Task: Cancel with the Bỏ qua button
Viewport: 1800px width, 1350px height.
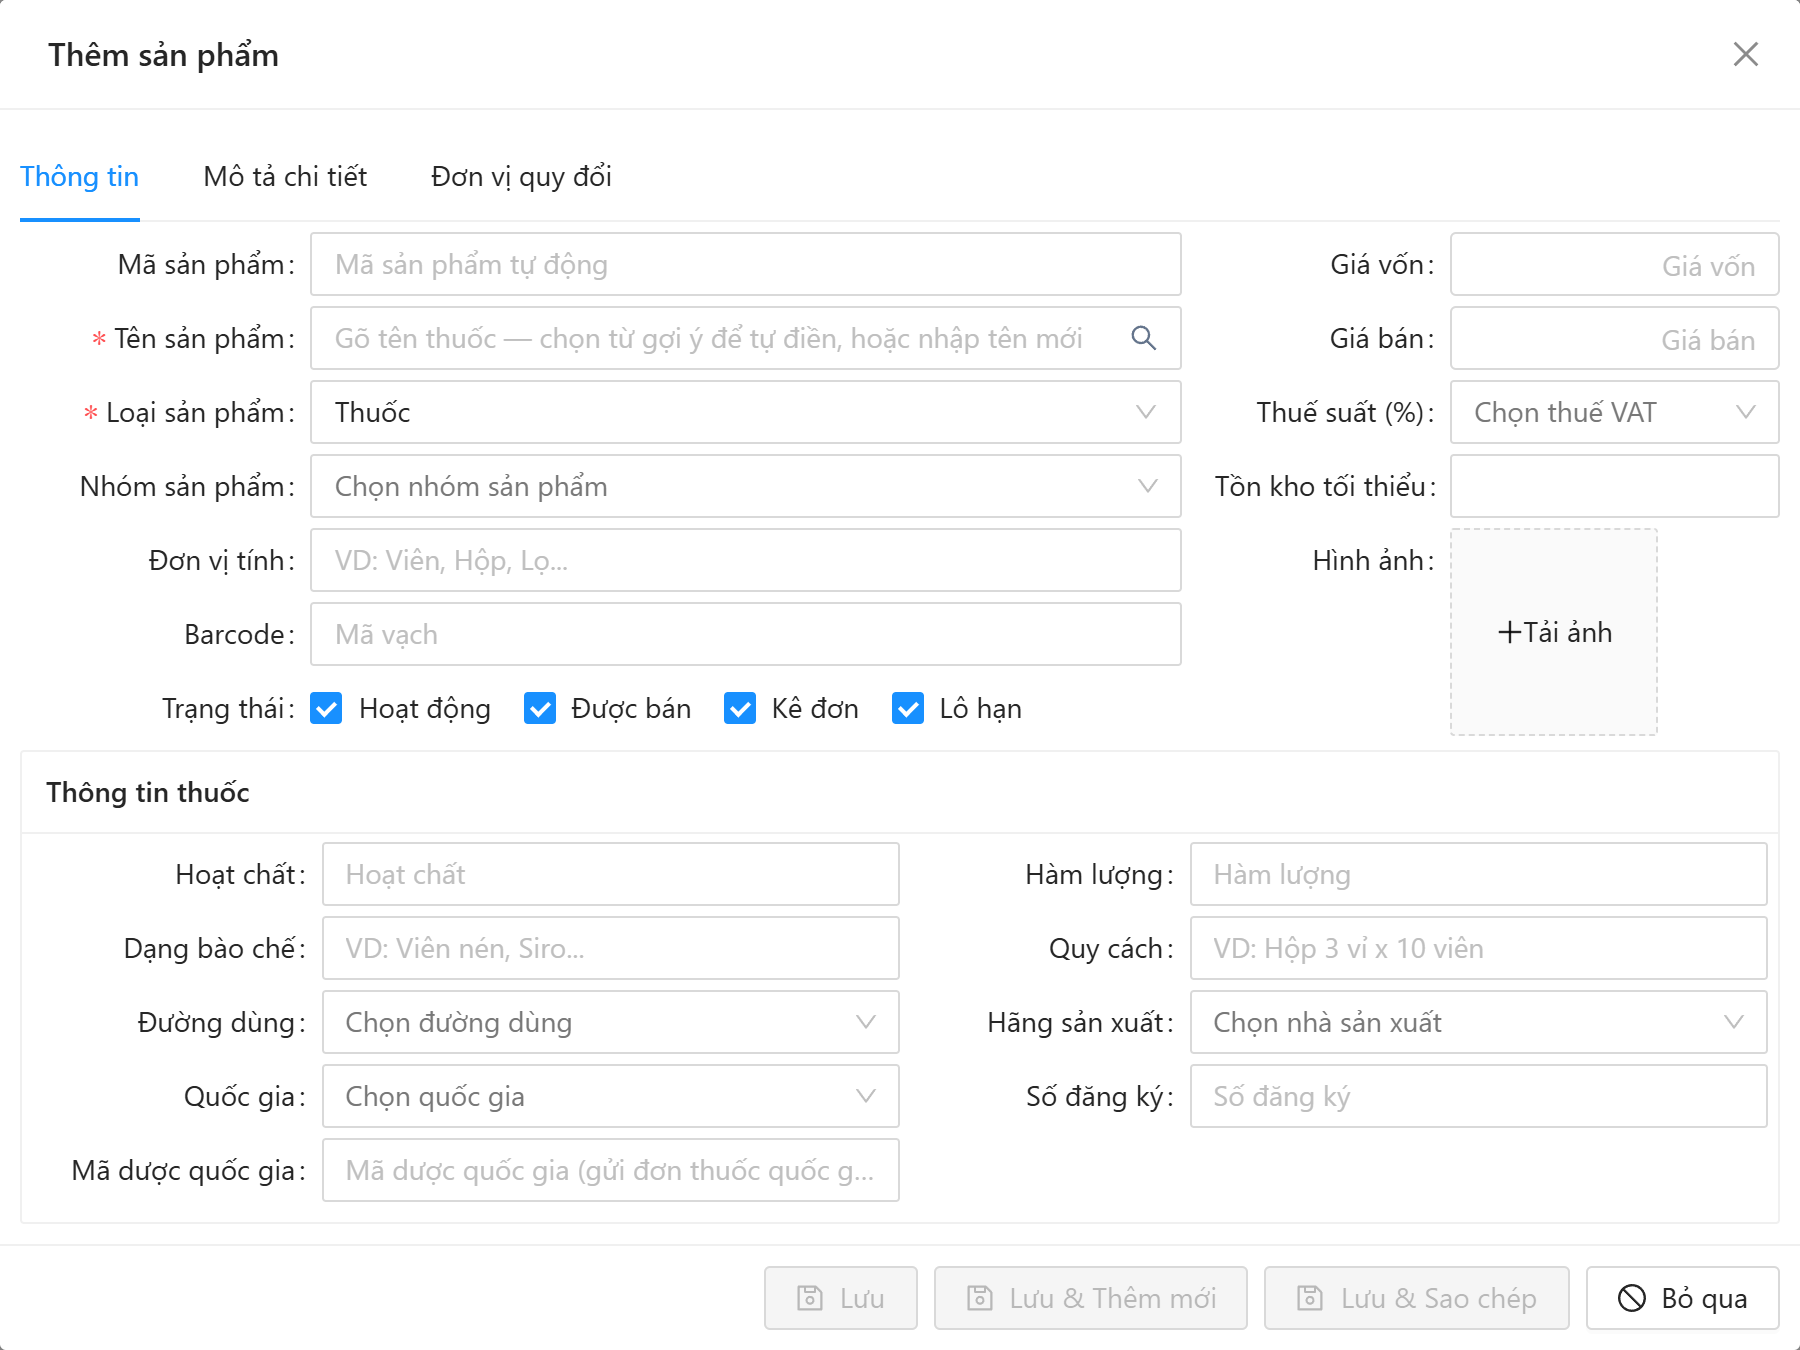Action: [x=1683, y=1298]
